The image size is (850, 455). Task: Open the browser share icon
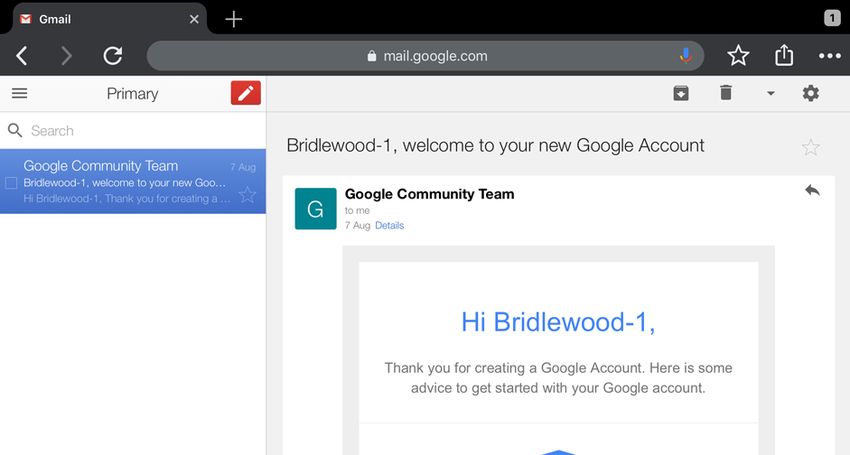(x=784, y=55)
